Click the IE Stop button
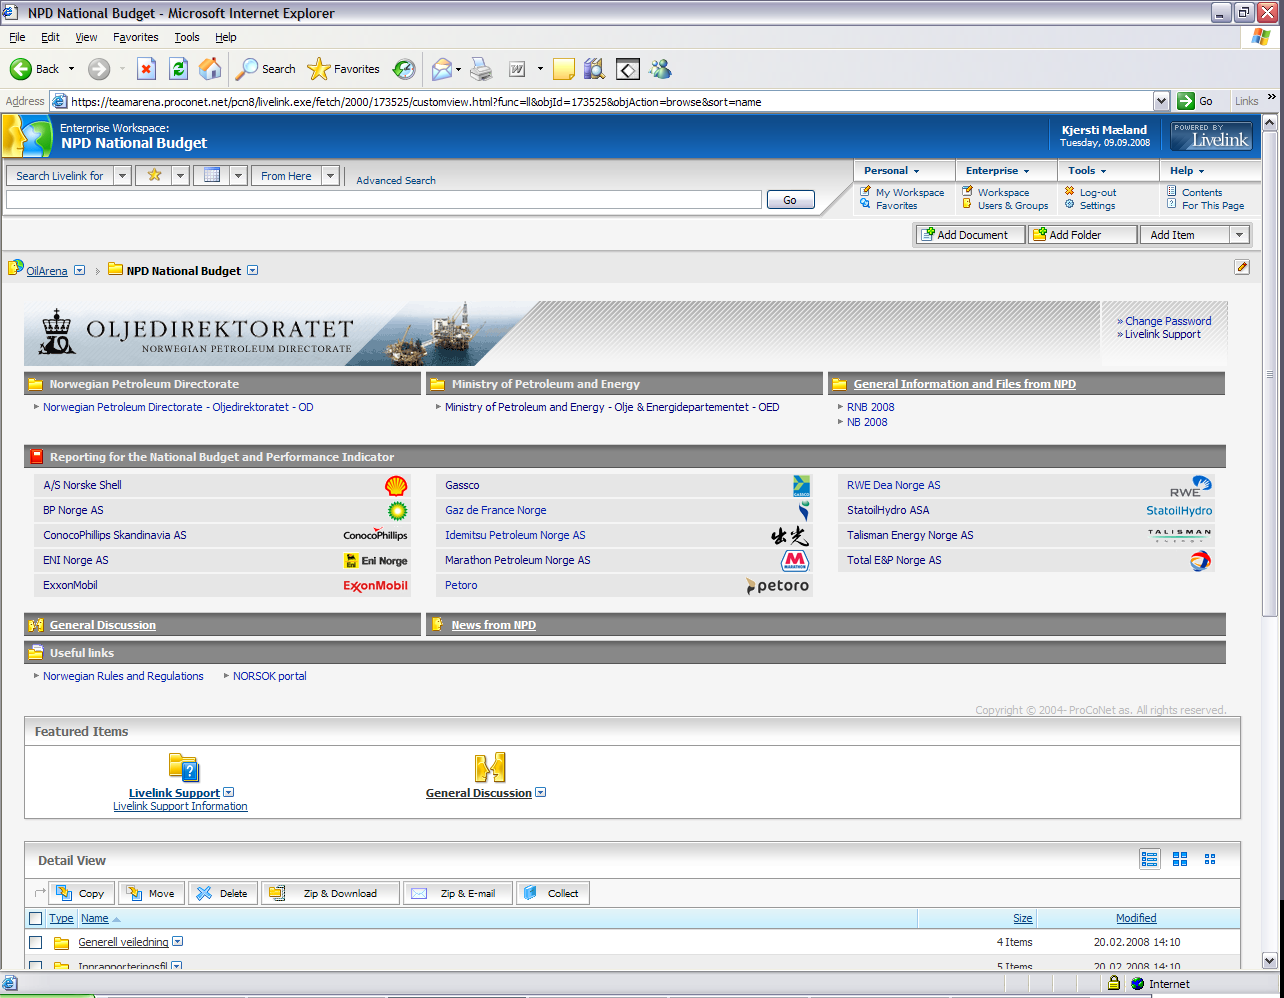This screenshot has height=998, width=1284. 146,69
